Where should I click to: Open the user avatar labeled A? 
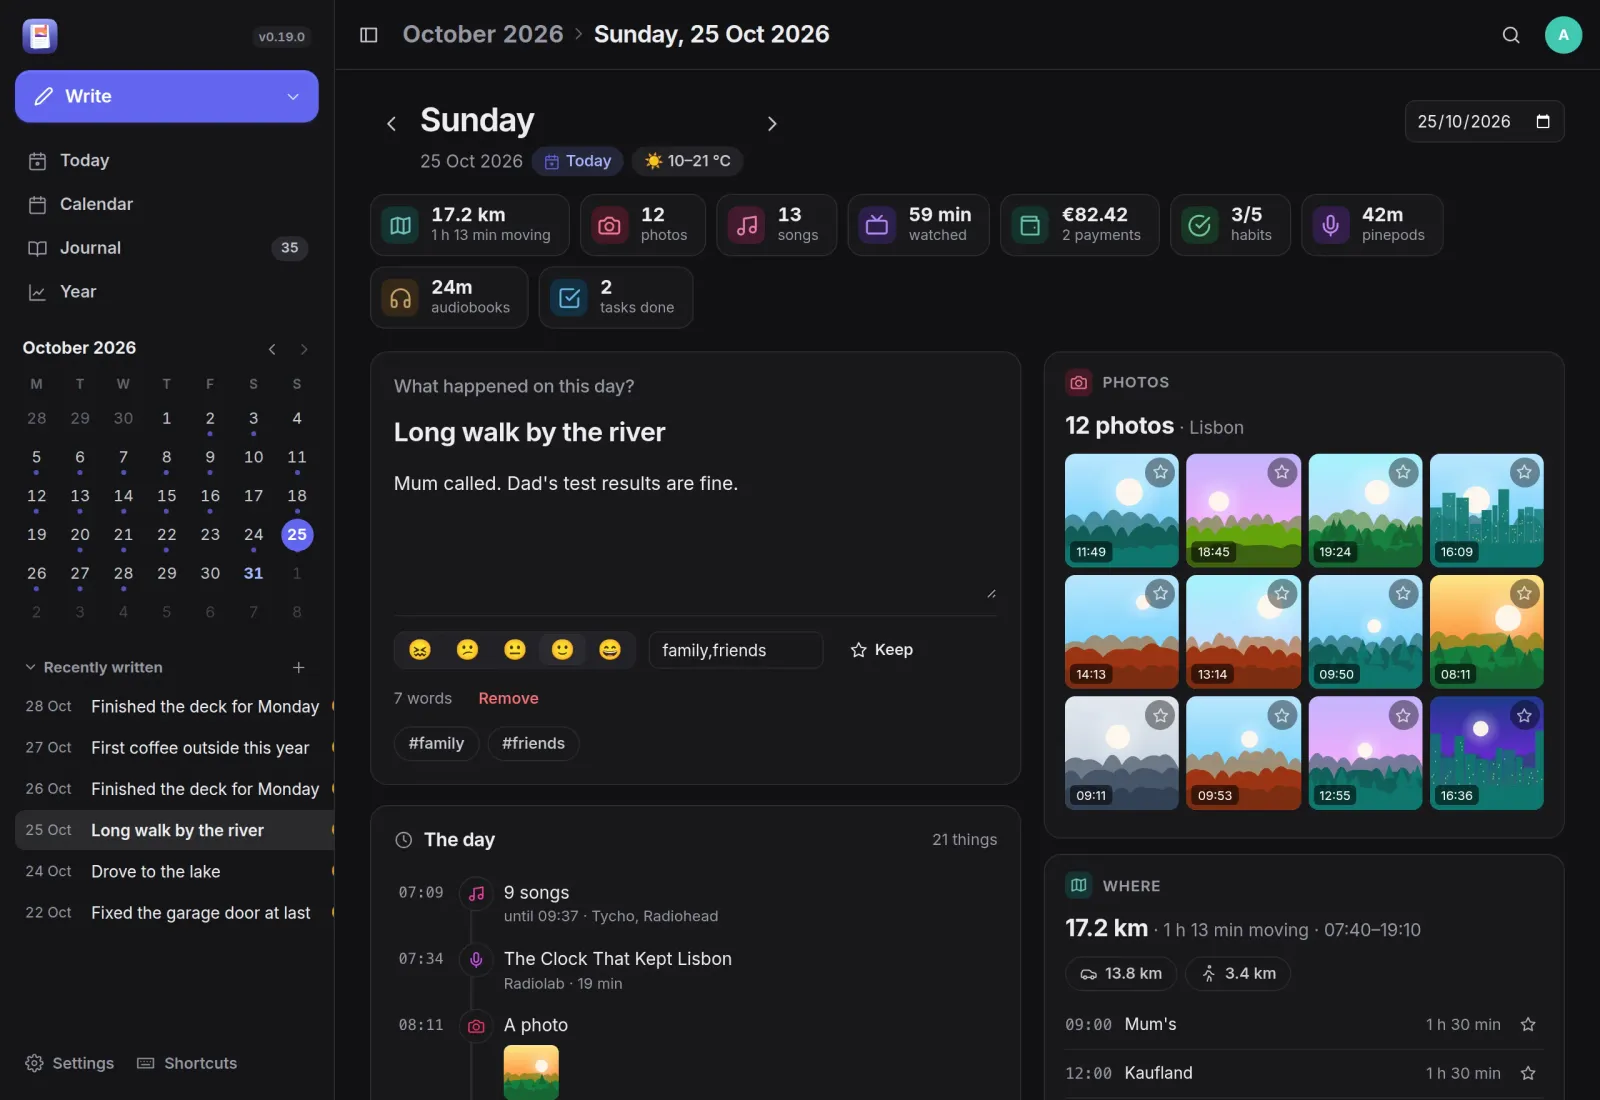pyautogui.click(x=1563, y=35)
